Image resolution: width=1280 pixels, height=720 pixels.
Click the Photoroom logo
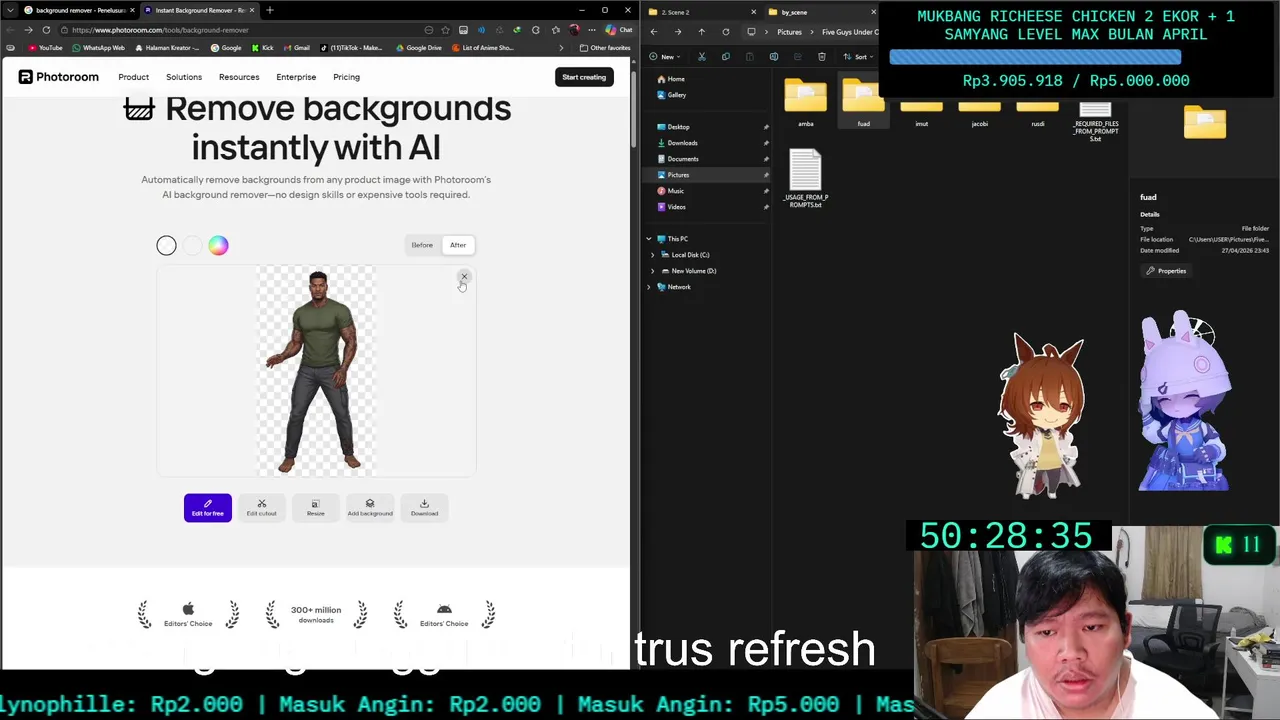click(x=59, y=77)
